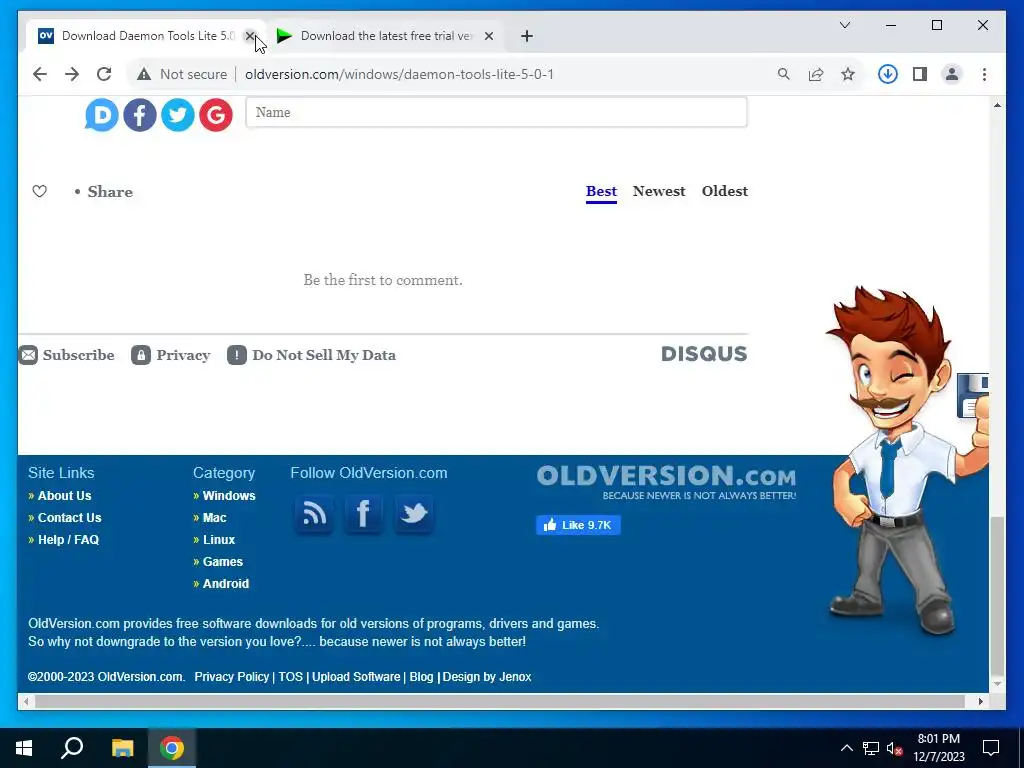Click the OLDVERSION.COM footer logo
1024x768 pixels.
[x=666, y=482]
